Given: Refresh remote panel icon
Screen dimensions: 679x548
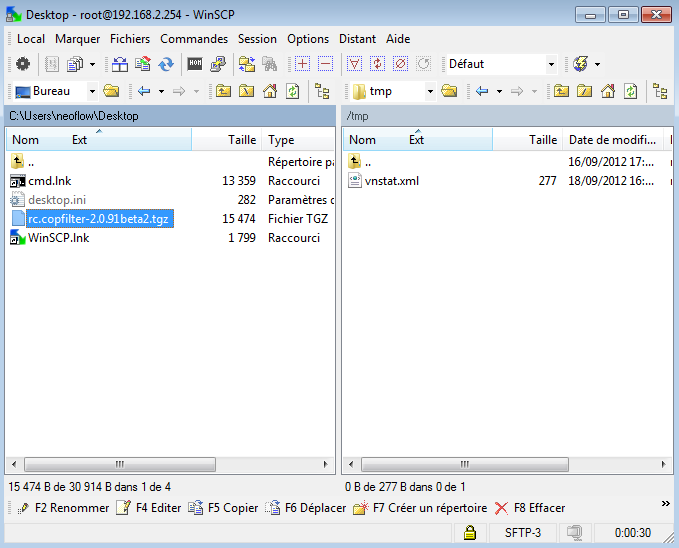Looking at the screenshot, I should (630, 91).
